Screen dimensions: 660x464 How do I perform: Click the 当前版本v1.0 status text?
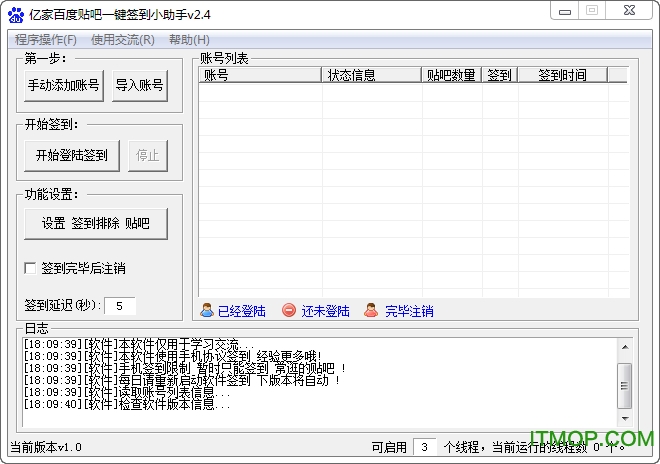click(x=46, y=447)
